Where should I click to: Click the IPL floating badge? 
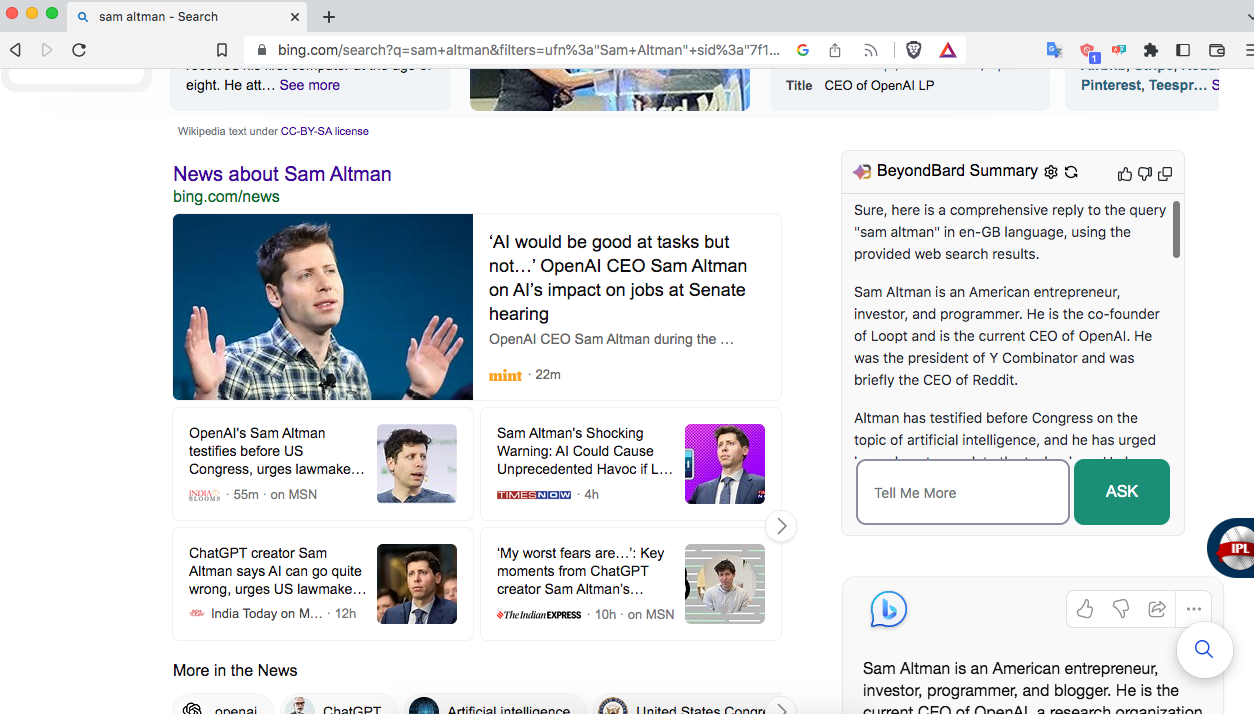click(x=1231, y=547)
